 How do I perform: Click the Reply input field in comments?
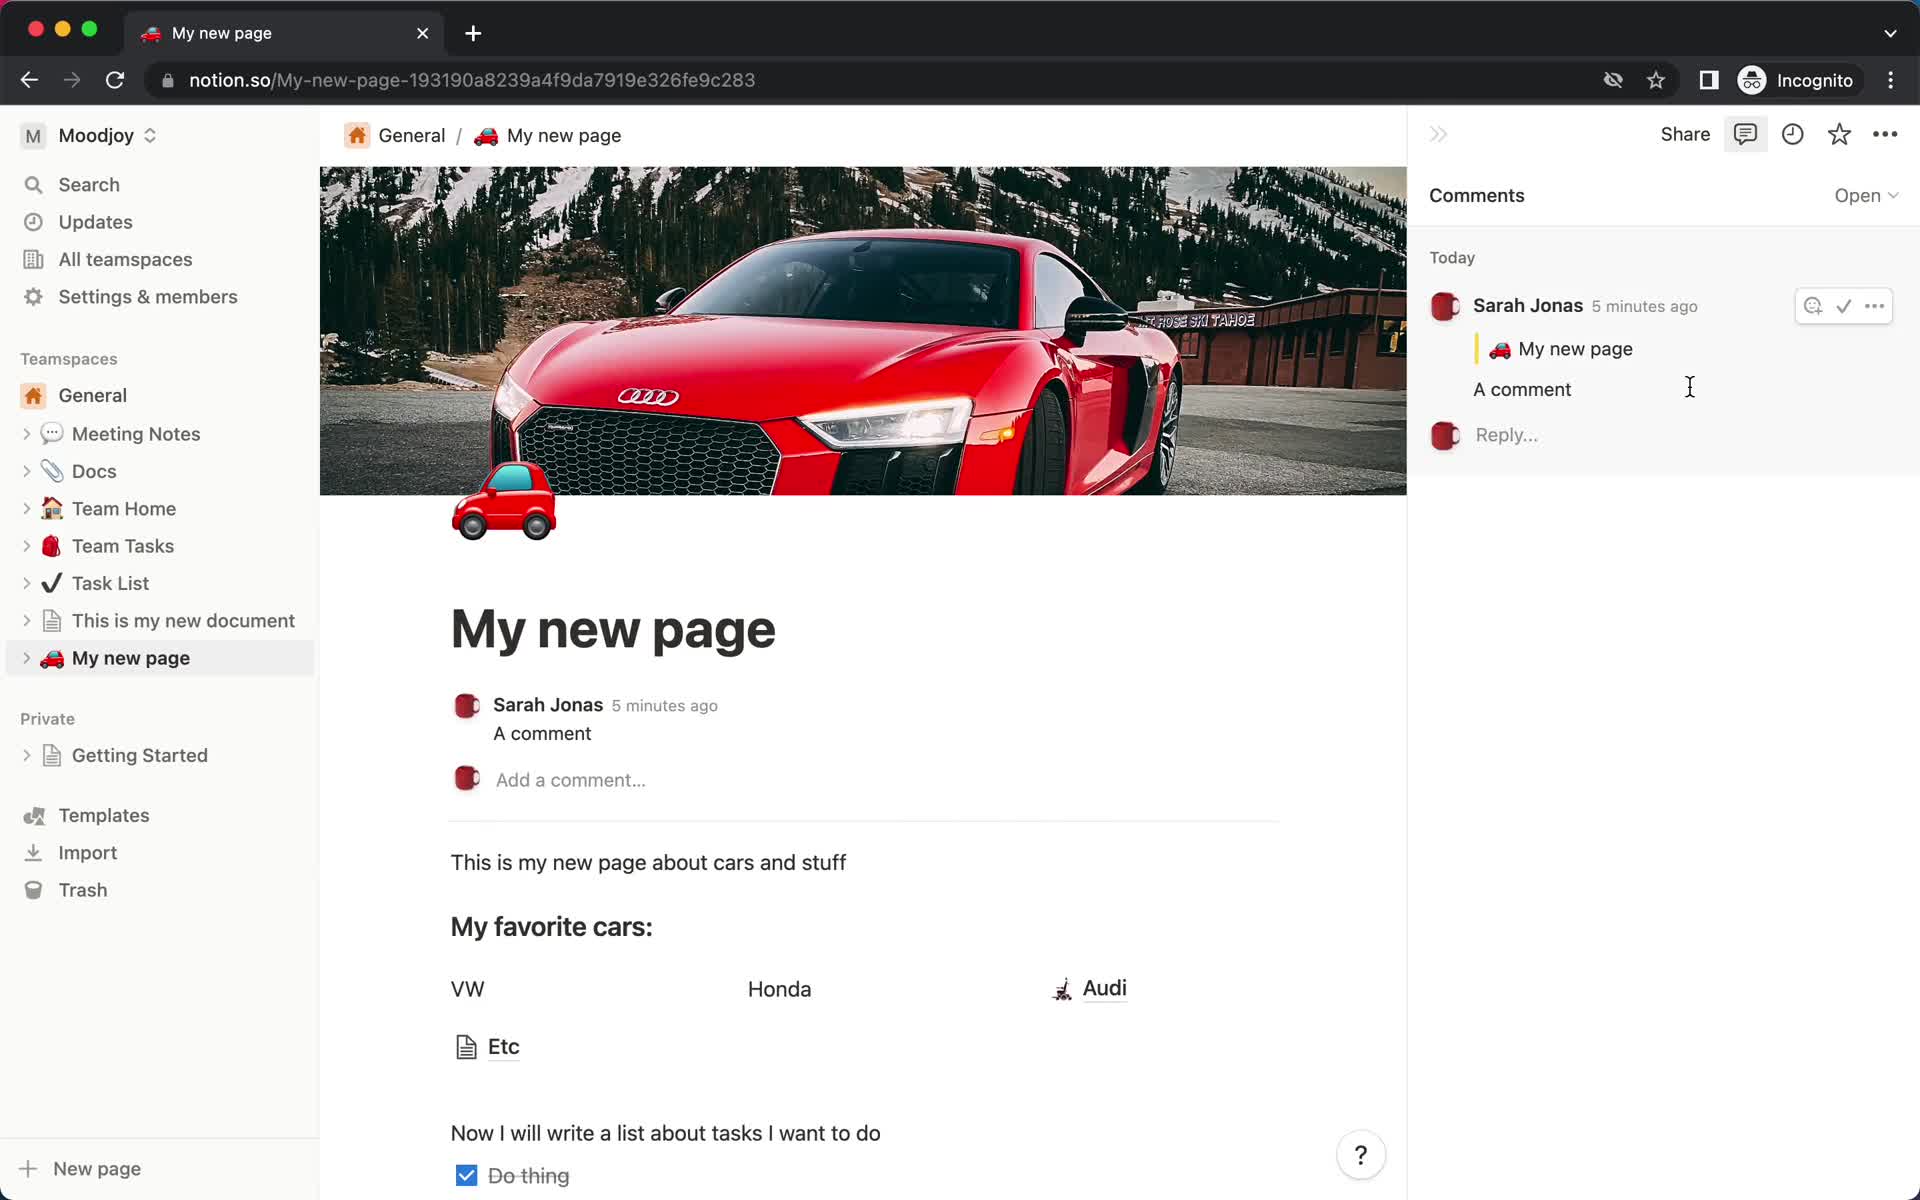(1507, 434)
